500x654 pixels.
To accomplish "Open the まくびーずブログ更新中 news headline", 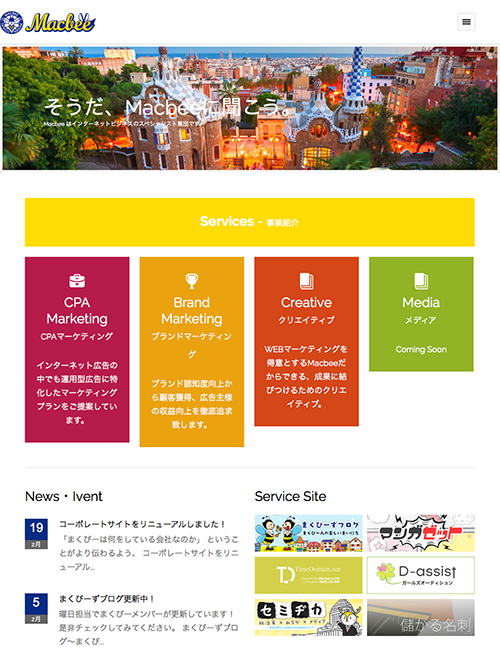I will (107, 599).
